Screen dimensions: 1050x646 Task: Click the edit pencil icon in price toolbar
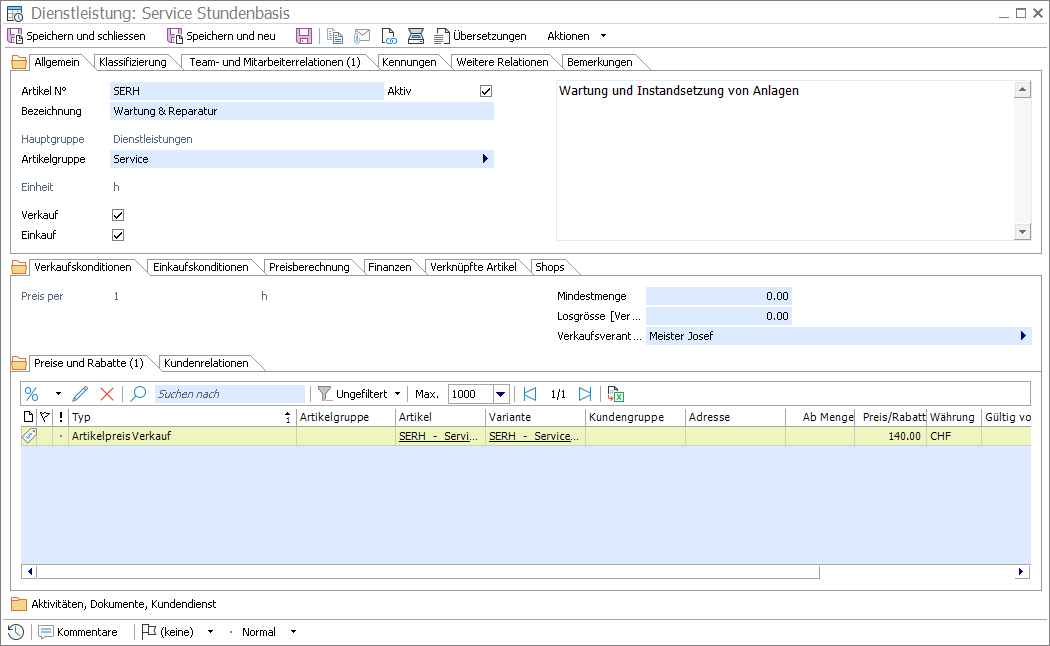point(80,394)
